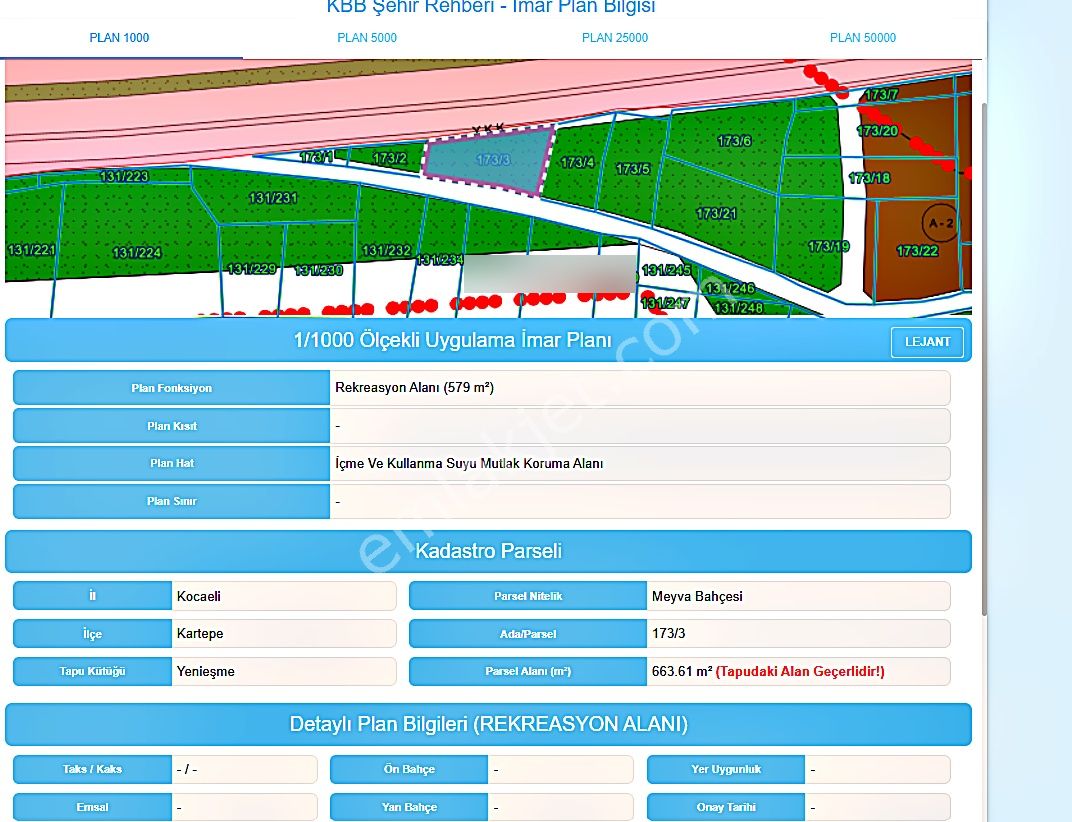Click parcel 131/224 on the map

[x=137, y=253]
